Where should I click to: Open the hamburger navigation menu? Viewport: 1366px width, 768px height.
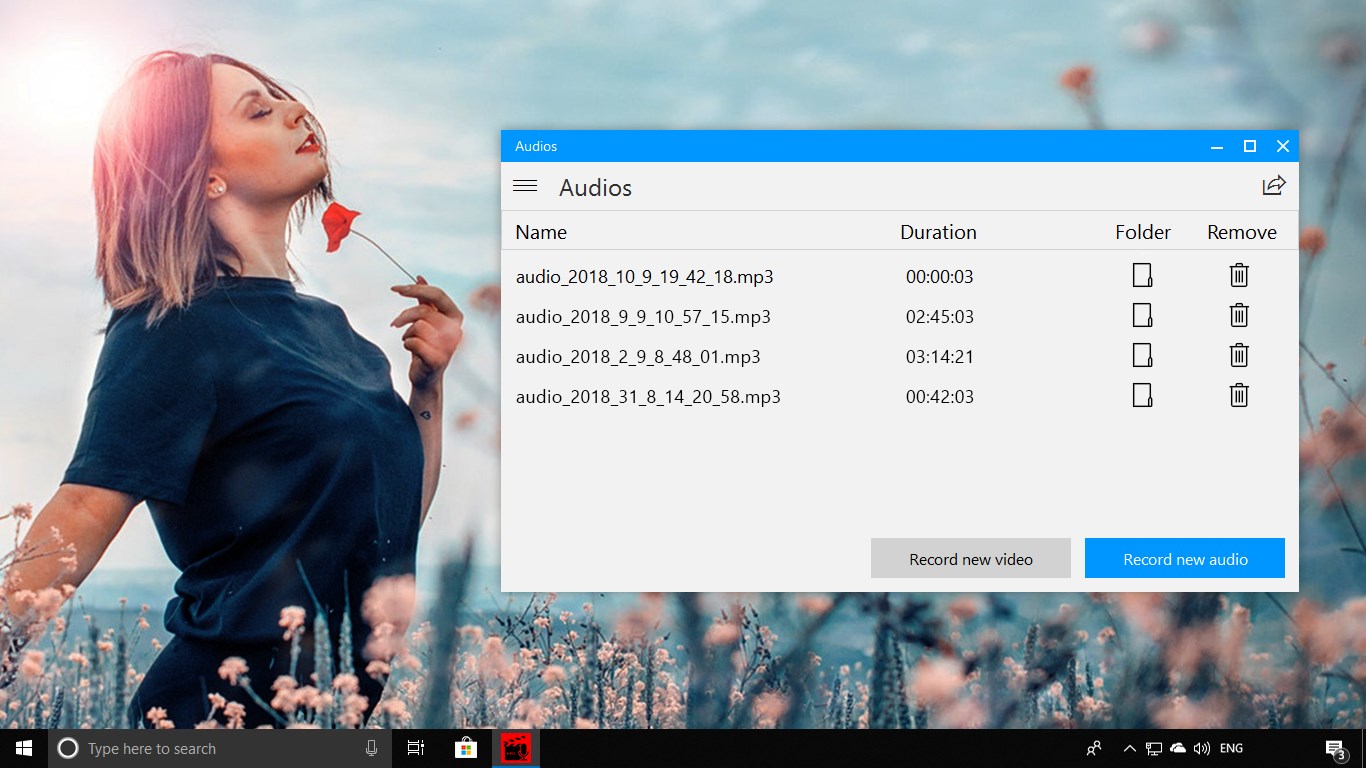pos(524,186)
